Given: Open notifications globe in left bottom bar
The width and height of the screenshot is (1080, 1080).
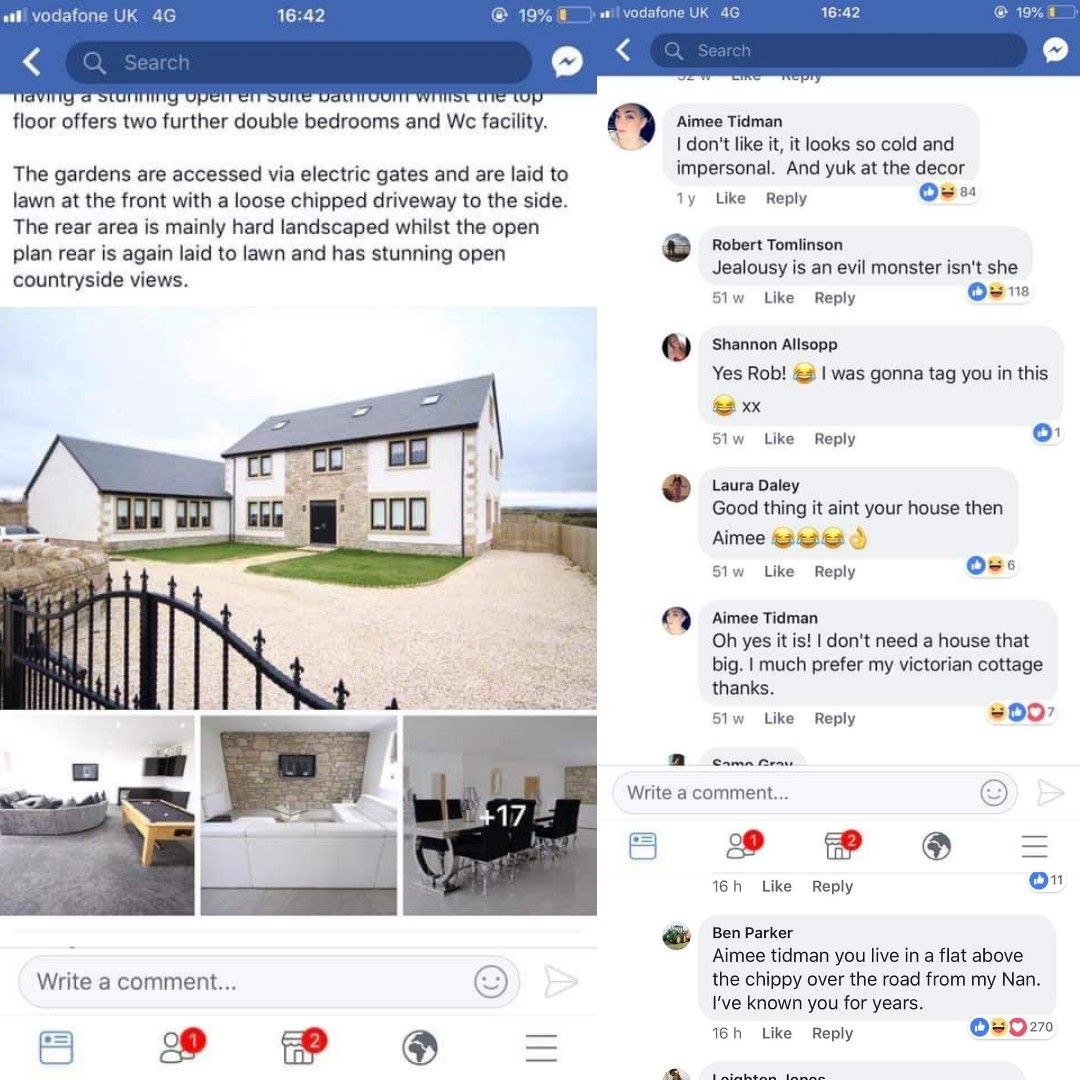Looking at the screenshot, I should tap(419, 1047).
